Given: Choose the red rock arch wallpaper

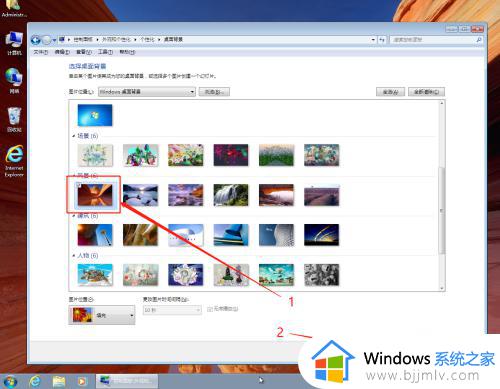Looking at the screenshot, I should pos(276,195).
